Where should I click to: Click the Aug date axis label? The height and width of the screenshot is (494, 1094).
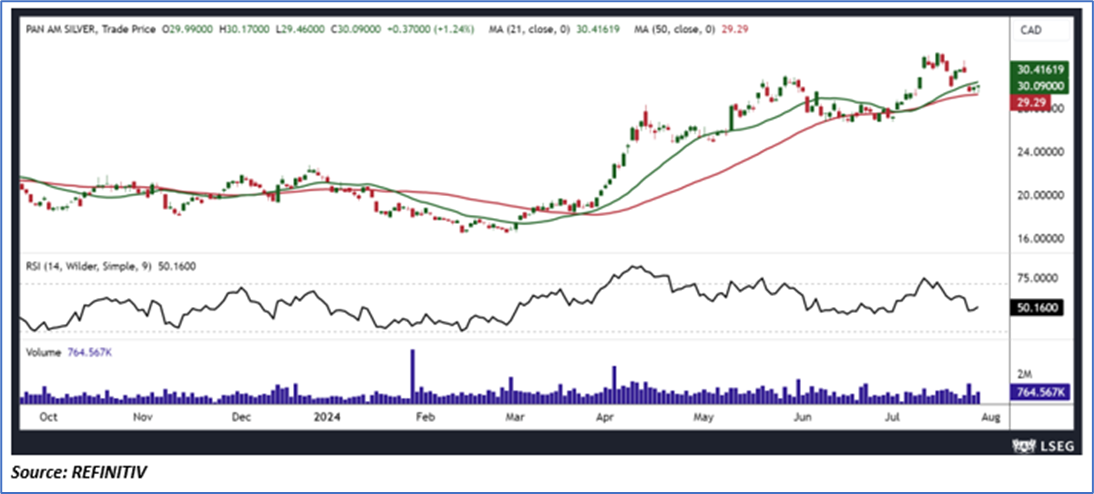click(x=991, y=417)
